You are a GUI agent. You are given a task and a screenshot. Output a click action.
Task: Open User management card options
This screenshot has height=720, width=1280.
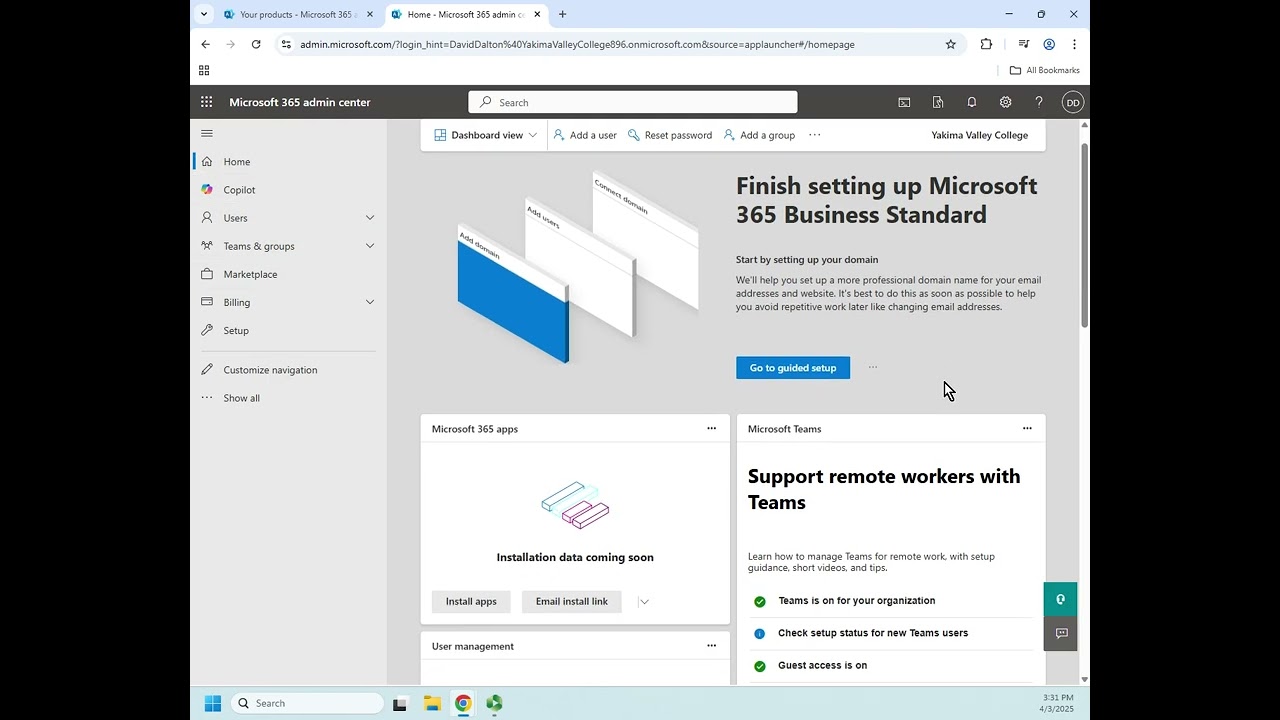[712, 645]
